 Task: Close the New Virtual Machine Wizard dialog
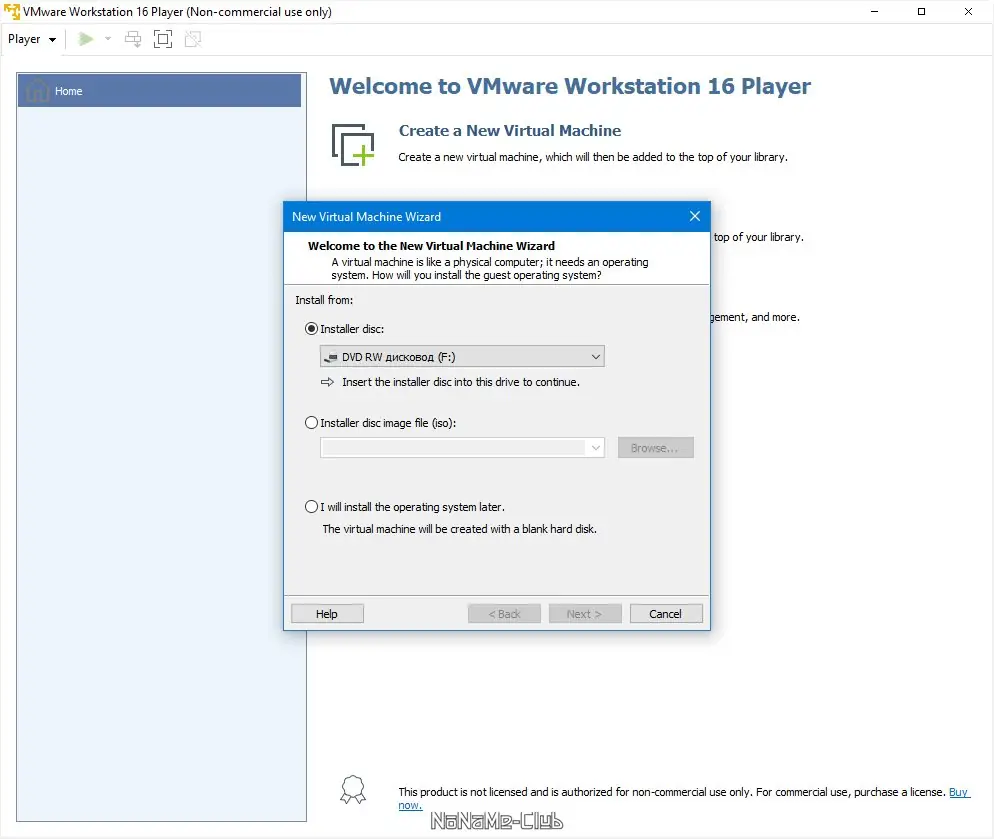pos(695,216)
